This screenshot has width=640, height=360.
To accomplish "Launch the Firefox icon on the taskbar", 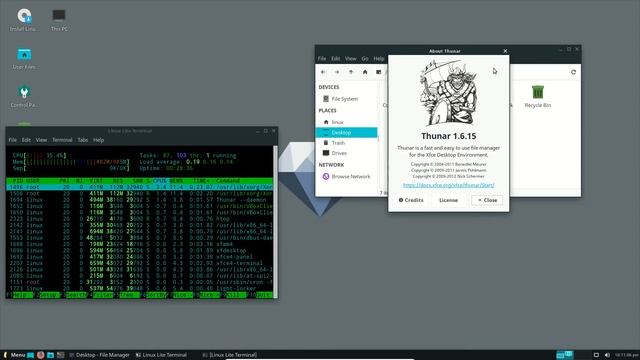I will pyautogui.click(x=40, y=355).
